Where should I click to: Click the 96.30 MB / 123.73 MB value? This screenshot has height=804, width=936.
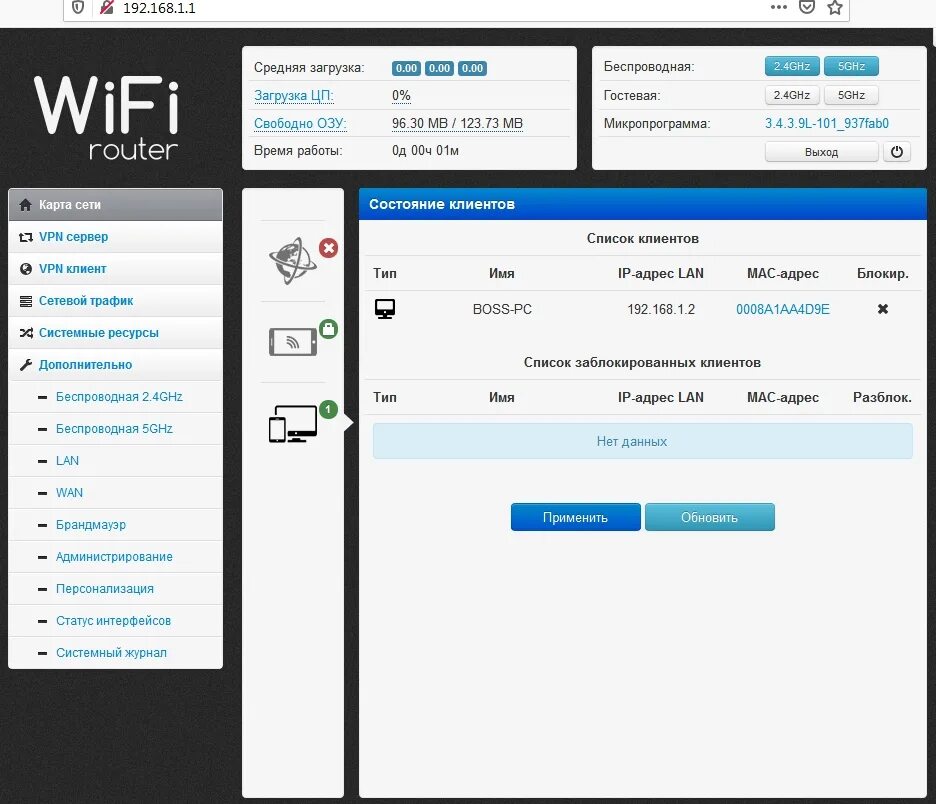[x=457, y=123]
